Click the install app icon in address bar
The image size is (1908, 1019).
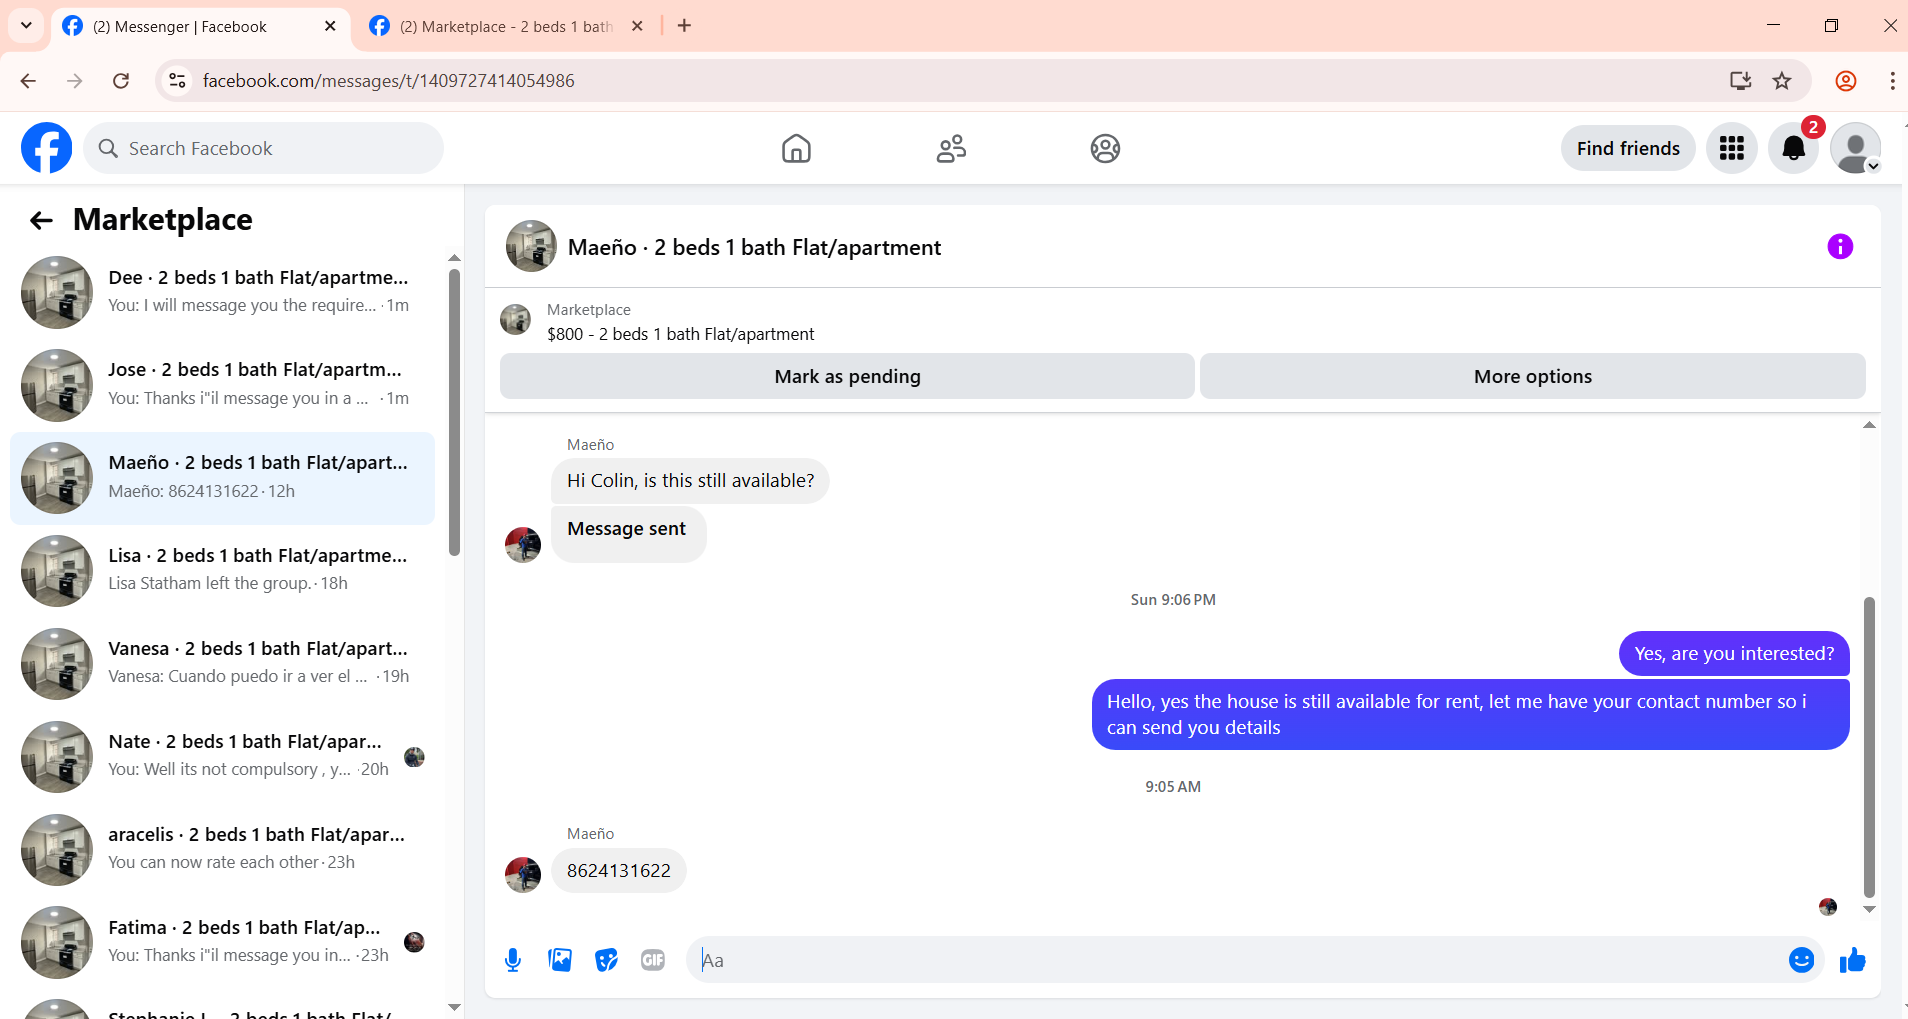point(1741,81)
